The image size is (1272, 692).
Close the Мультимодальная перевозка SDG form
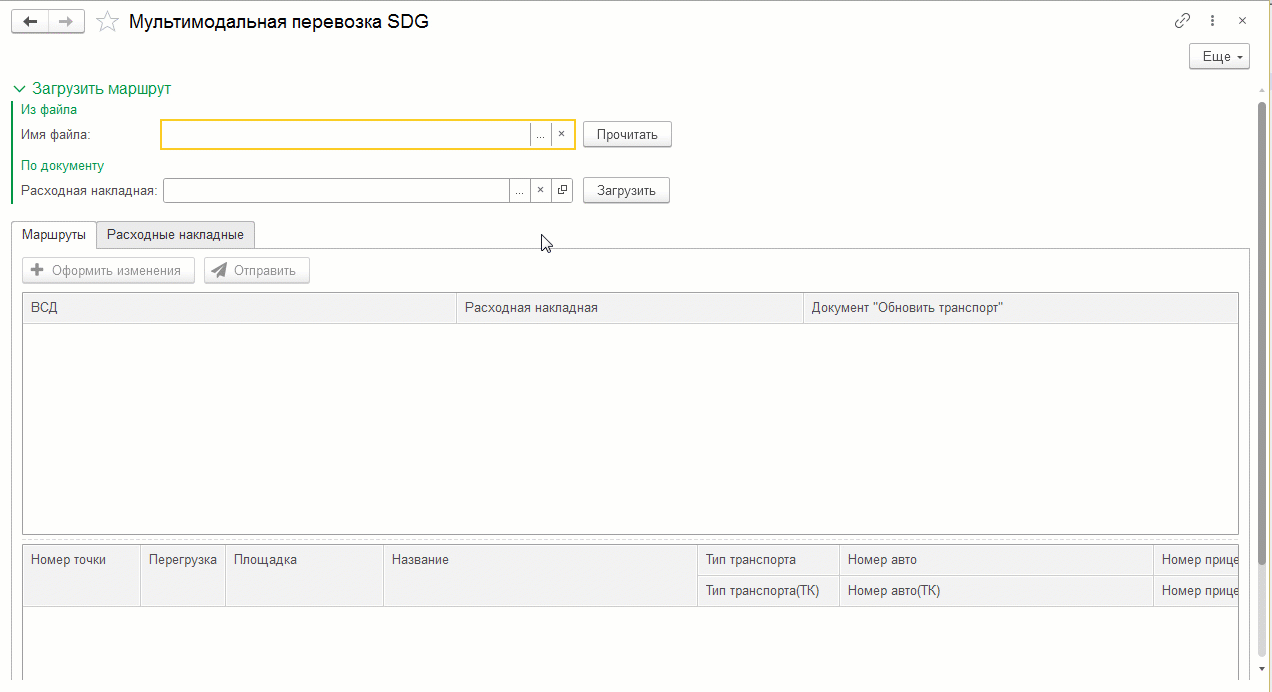tap(1242, 20)
